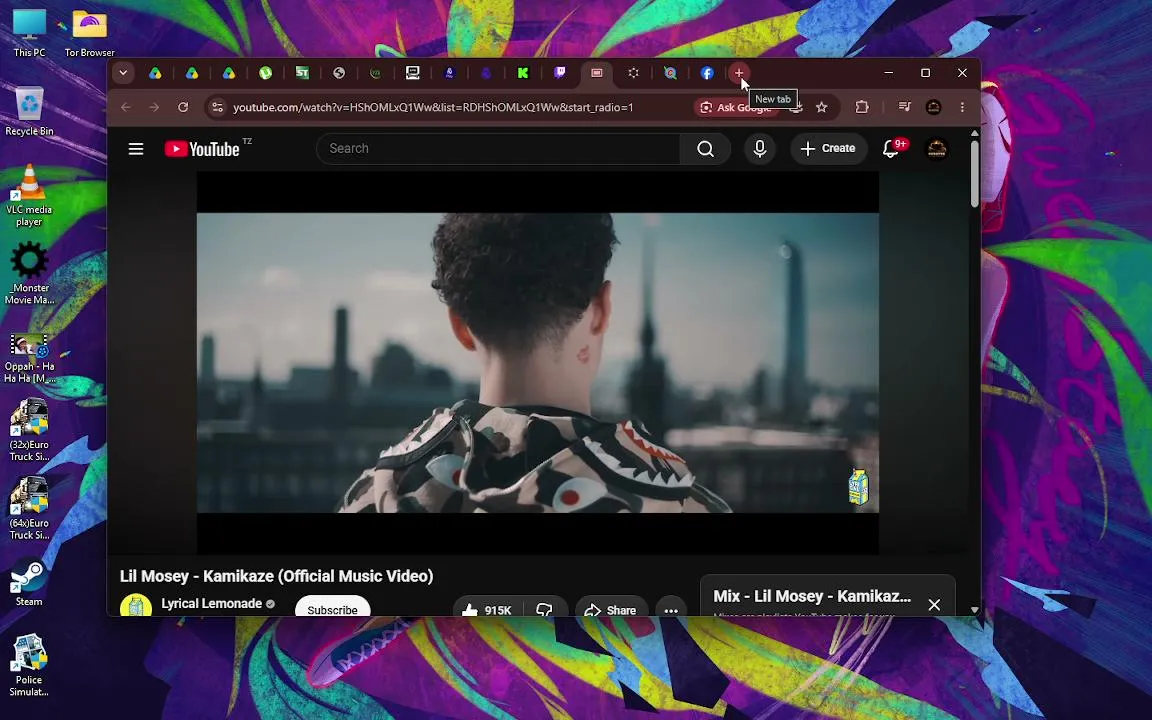Open the YouTube guide hamburger menu
Image resolution: width=1152 pixels, height=720 pixels.
(136, 149)
